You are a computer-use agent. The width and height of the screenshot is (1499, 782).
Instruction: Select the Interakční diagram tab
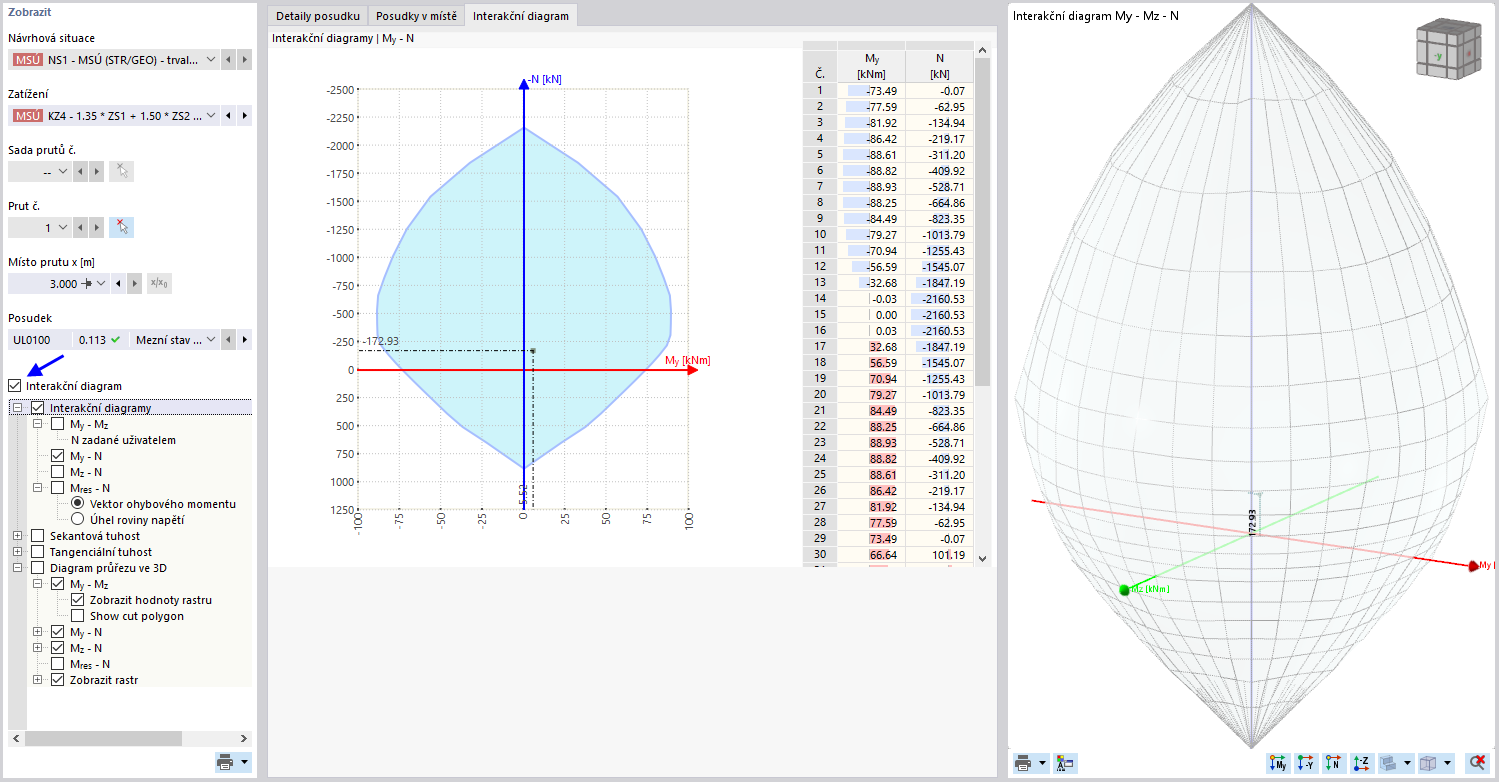521,16
